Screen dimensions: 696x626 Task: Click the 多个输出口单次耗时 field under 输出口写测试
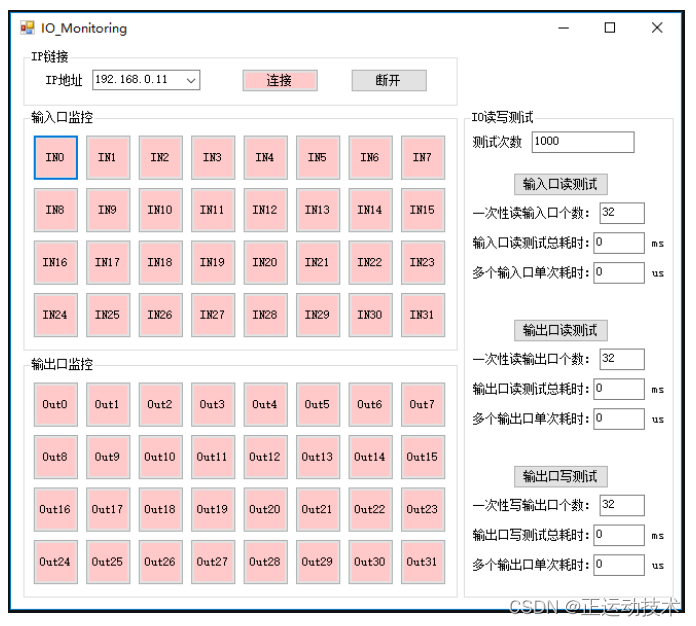pyautogui.click(x=619, y=565)
